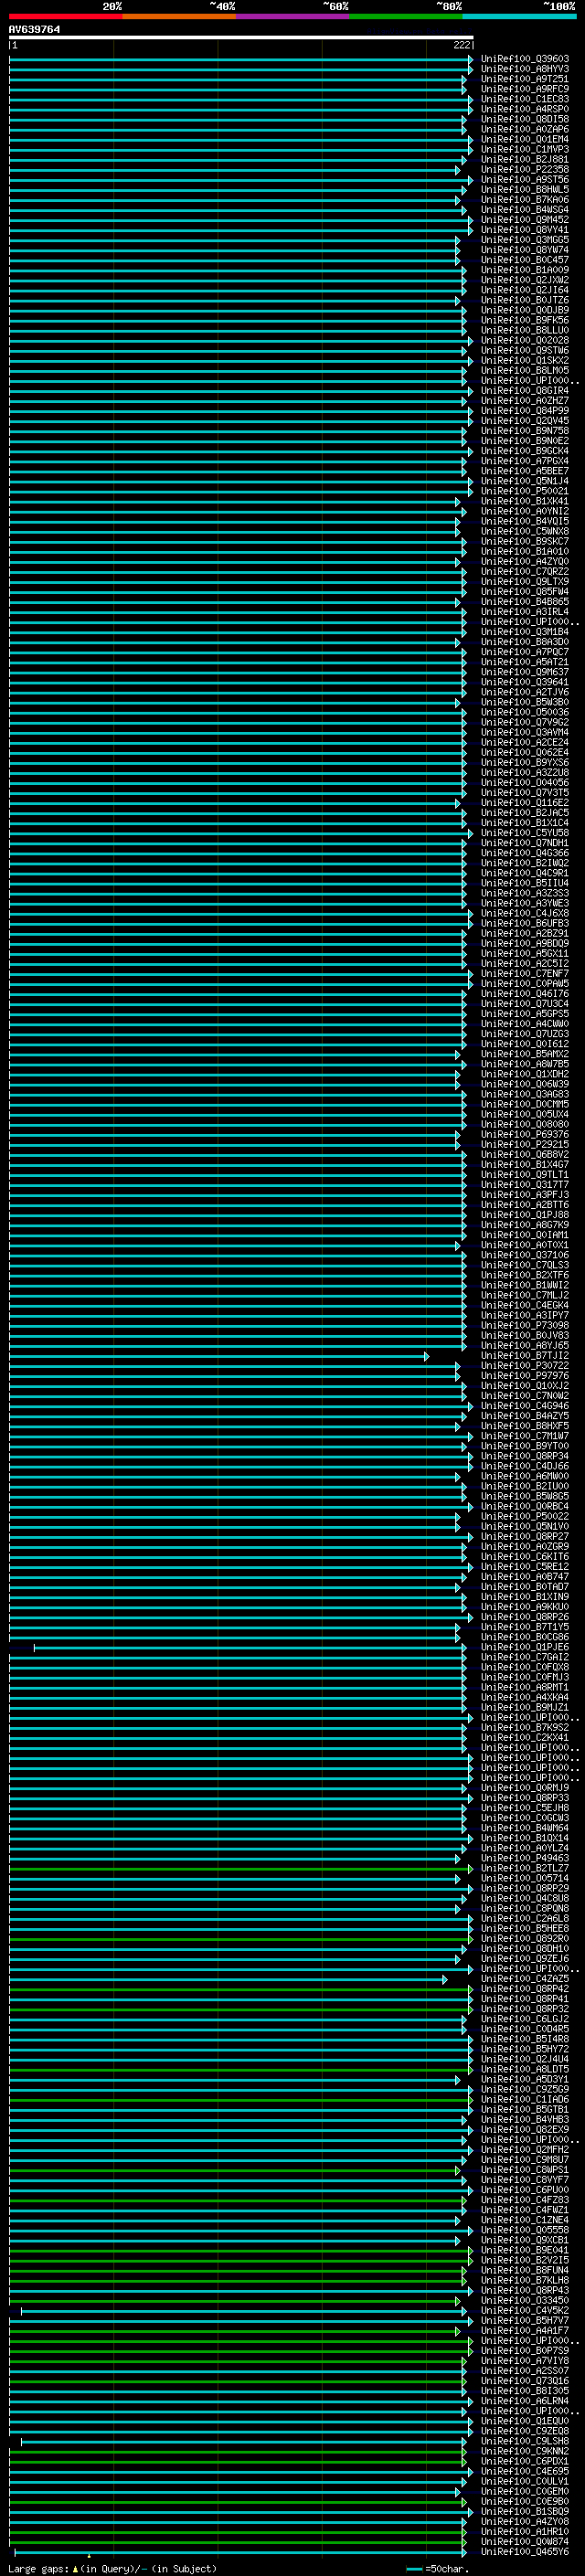Select hit label UniRef100_B9GCK4
The height and width of the screenshot is (2576, 585).
point(525,450)
